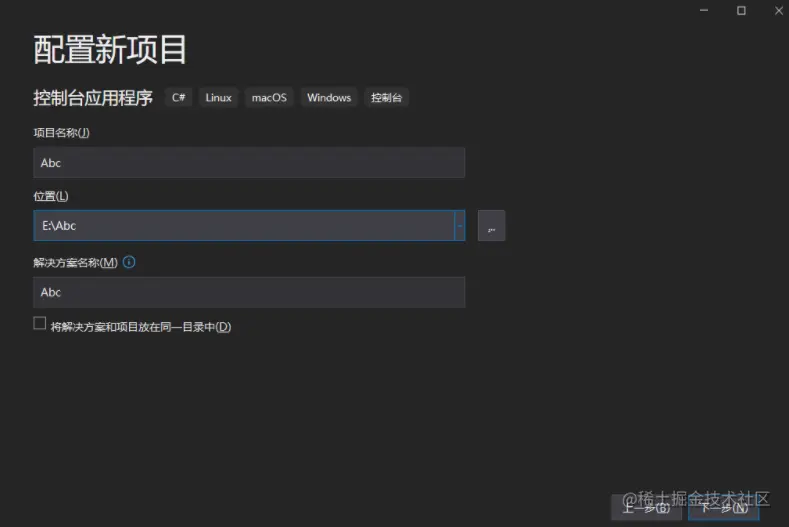Viewport: 789px width, 527px height.
Task: Go back with 上一步(B) button
Action: (x=646, y=507)
